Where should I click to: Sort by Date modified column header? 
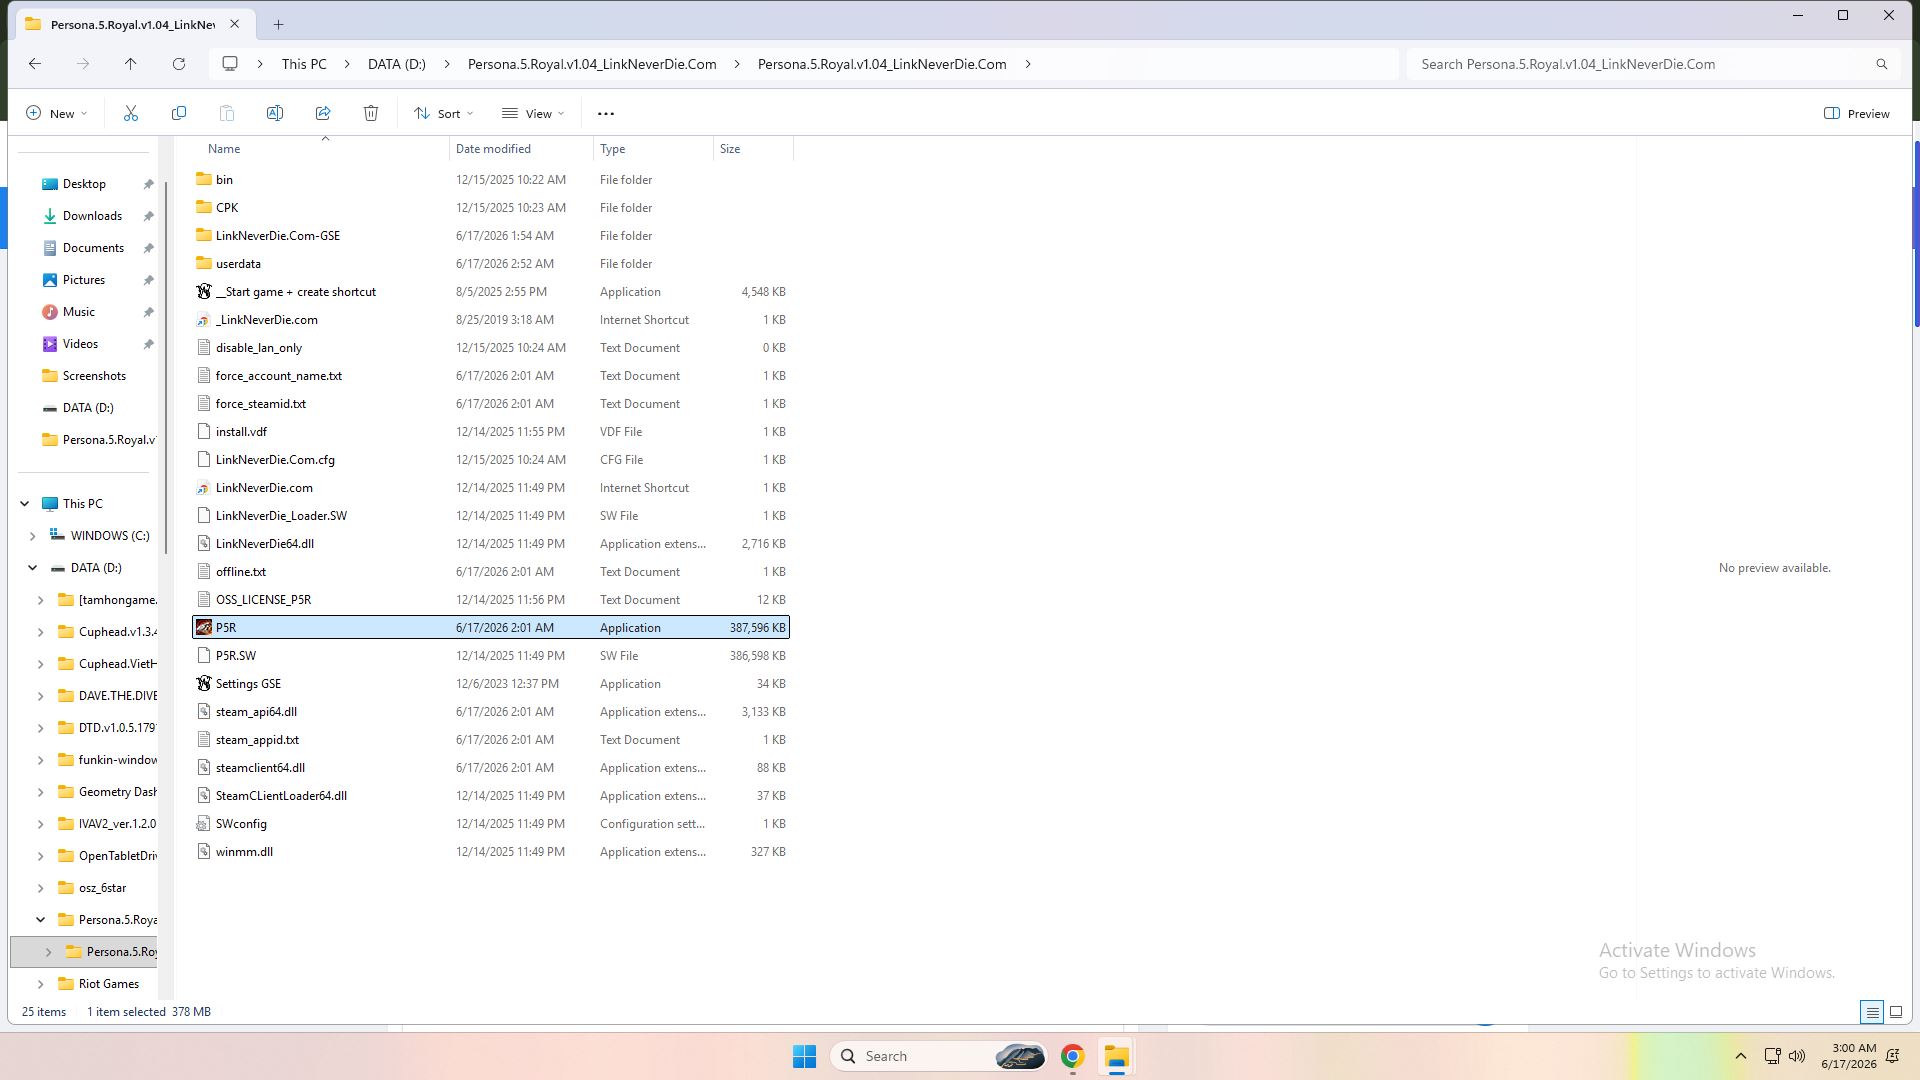pos(521,149)
